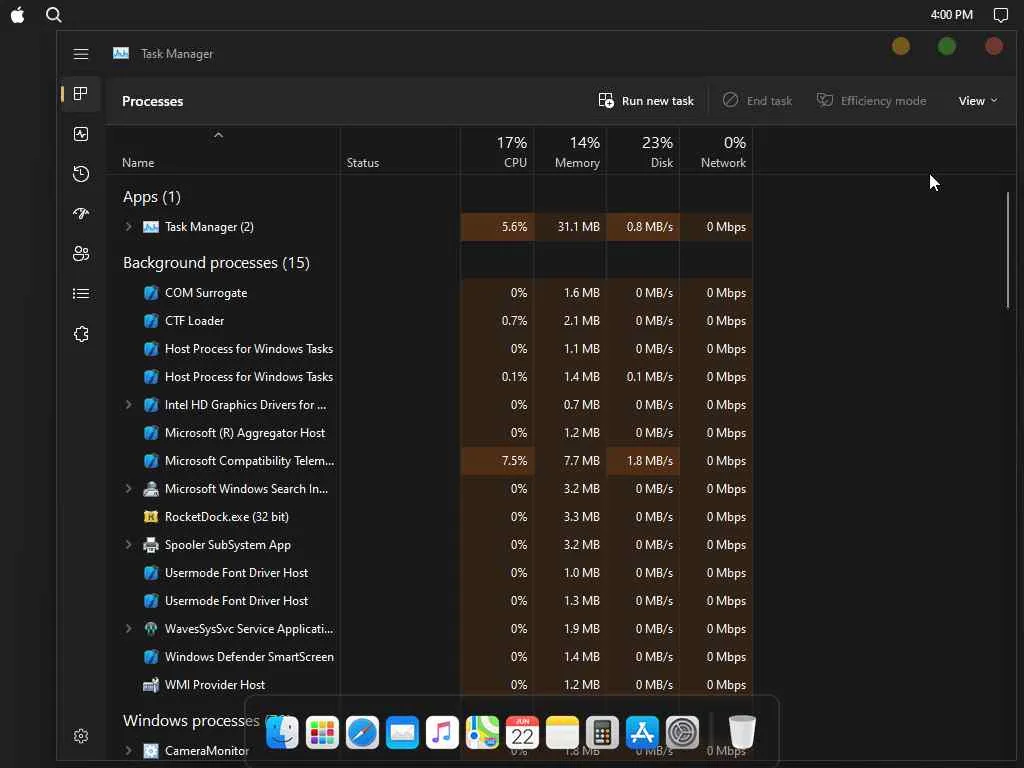The height and width of the screenshot is (768, 1024).
Task: Expand the Task Manager (2) process group
Action: tap(129, 227)
